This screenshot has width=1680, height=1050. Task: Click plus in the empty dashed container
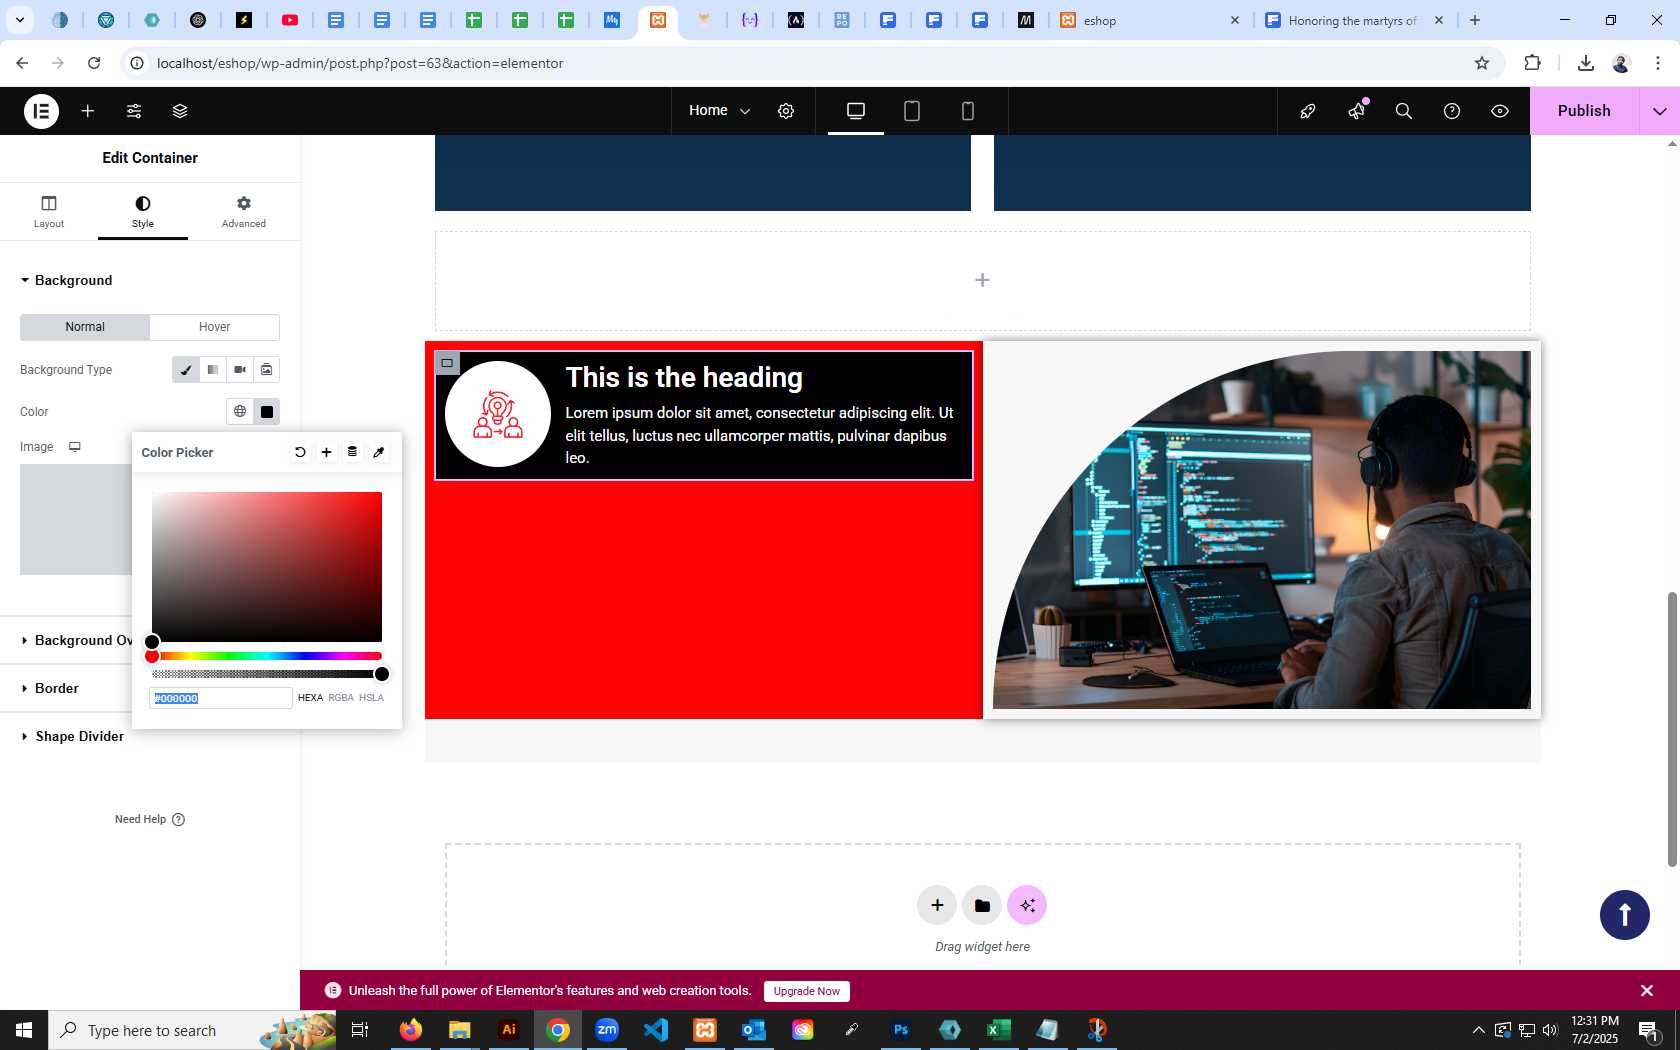(x=982, y=280)
